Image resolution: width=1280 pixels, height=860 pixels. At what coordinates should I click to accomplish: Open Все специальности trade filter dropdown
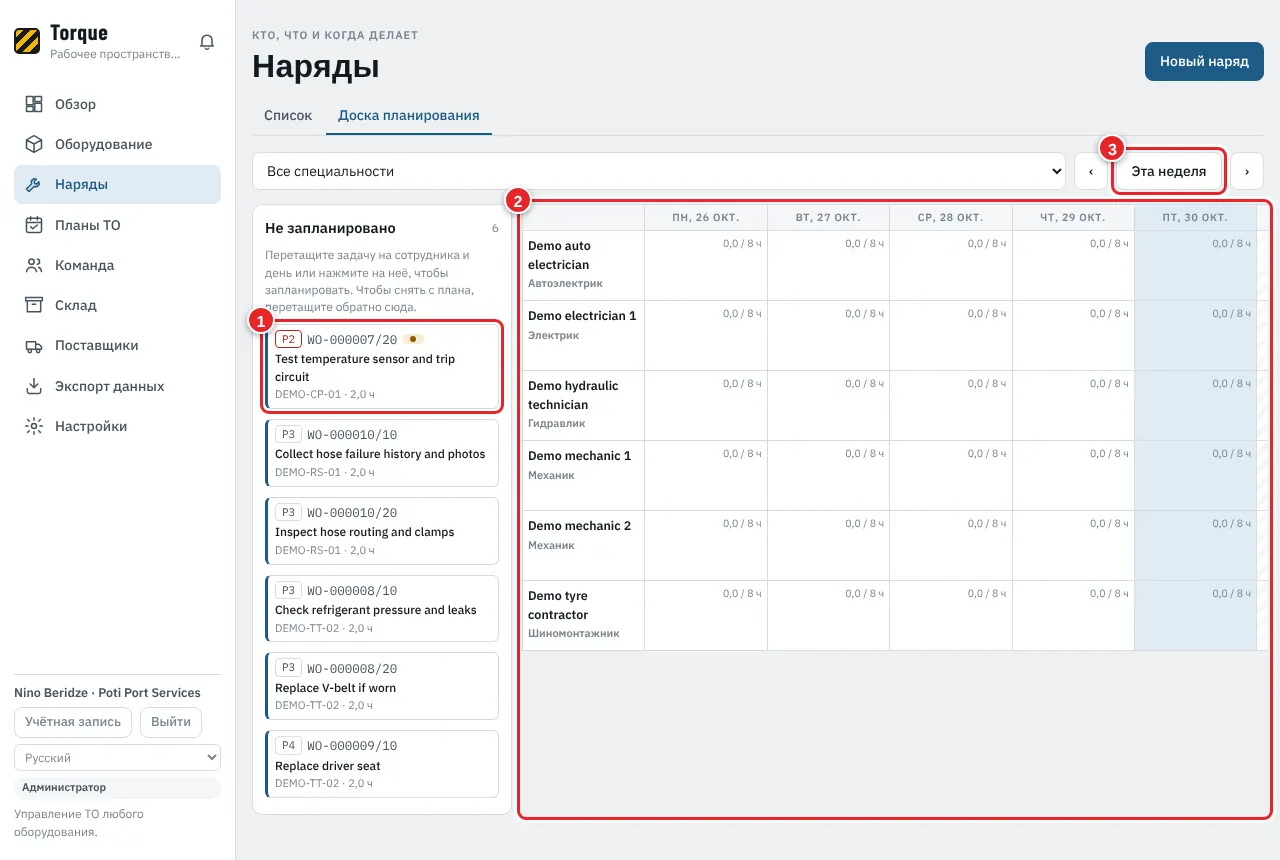click(660, 171)
